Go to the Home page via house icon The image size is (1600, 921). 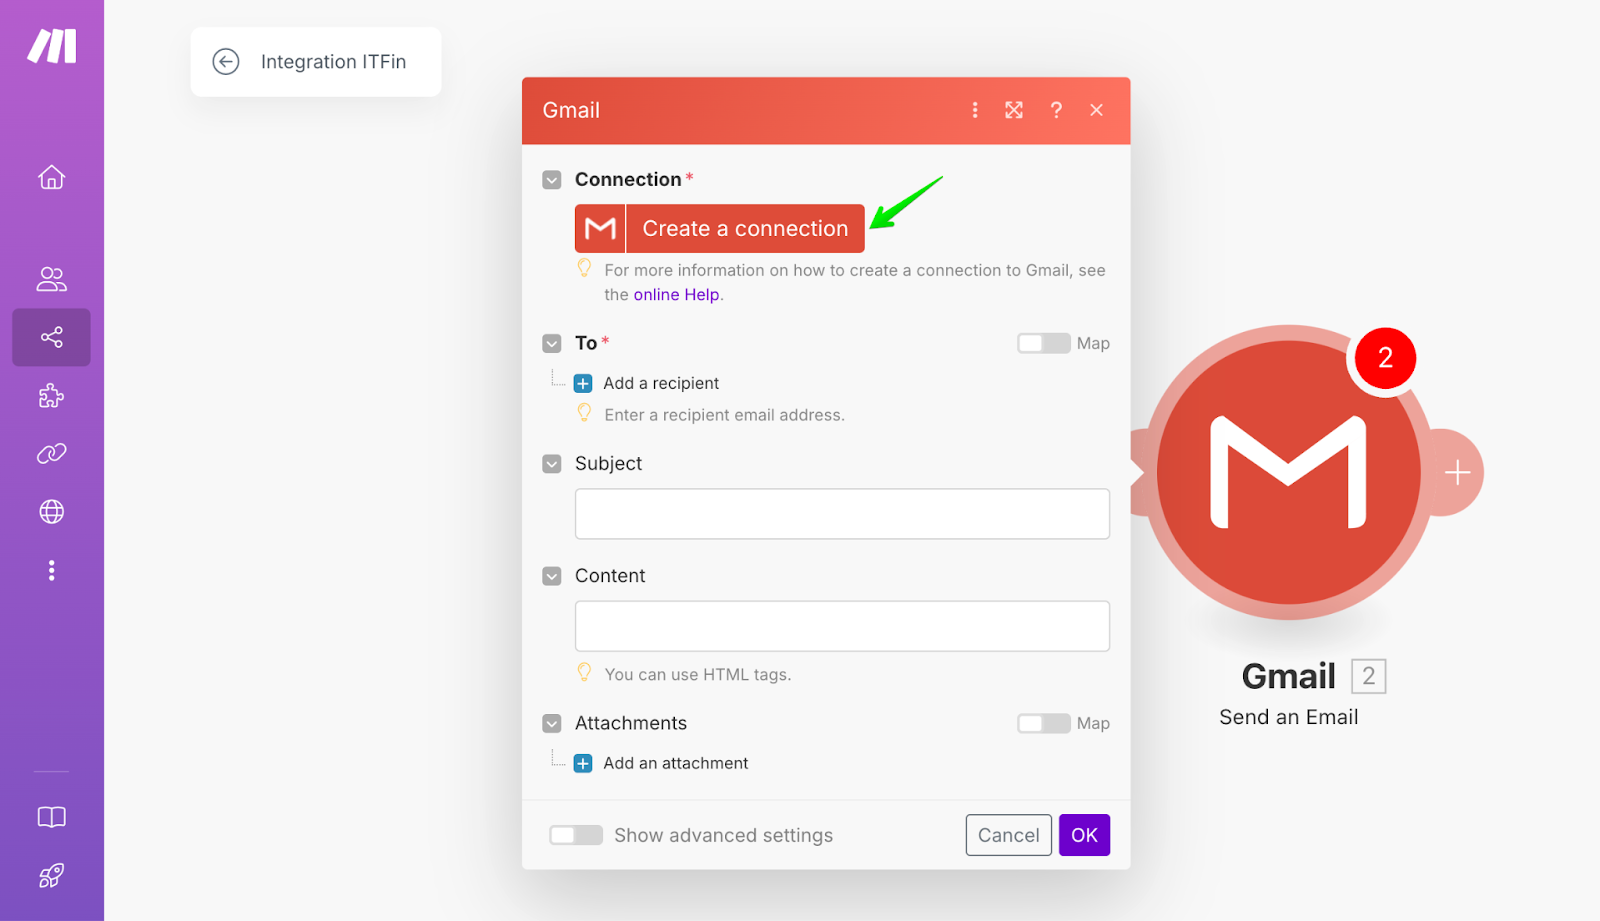click(x=52, y=177)
